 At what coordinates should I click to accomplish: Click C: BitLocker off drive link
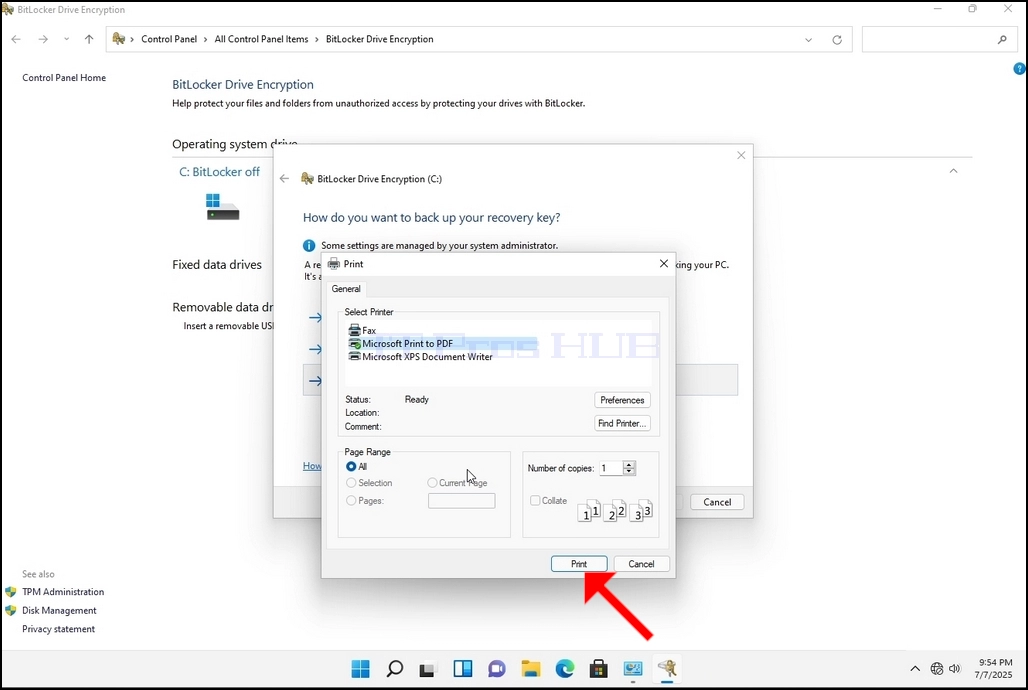click(x=219, y=172)
